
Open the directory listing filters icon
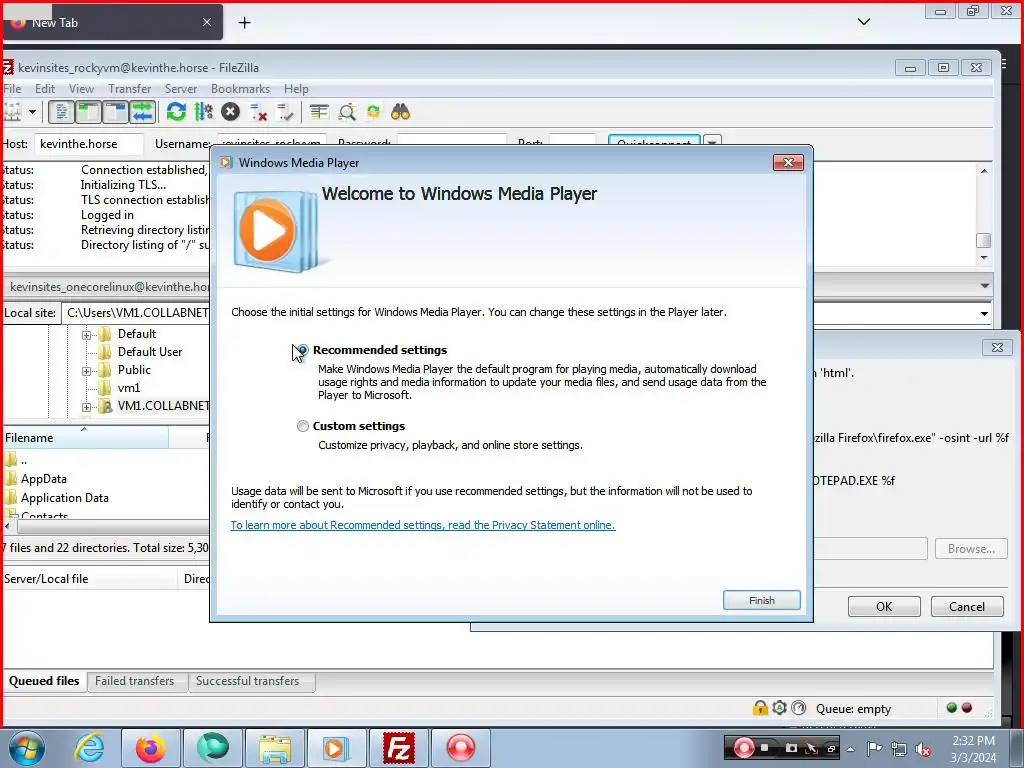point(319,112)
